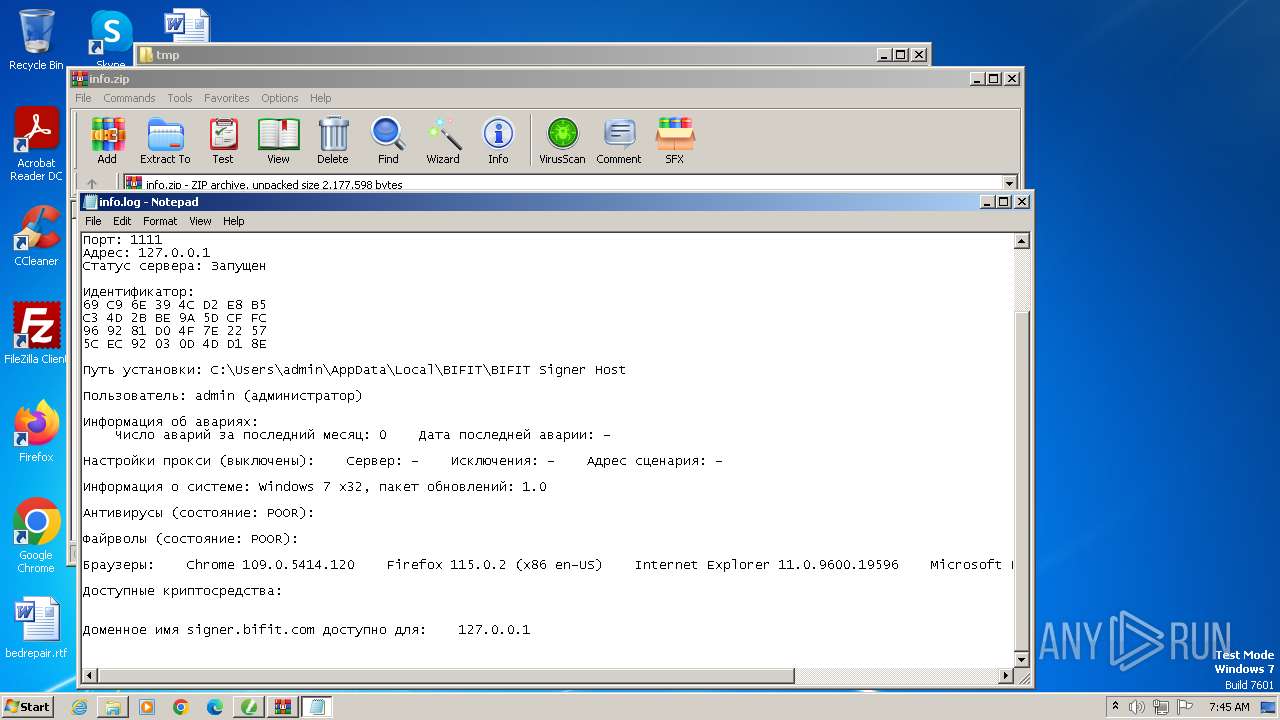Click the line 'Порт: 1111'
The width and height of the screenshot is (1280, 720).
click(122, 240)
